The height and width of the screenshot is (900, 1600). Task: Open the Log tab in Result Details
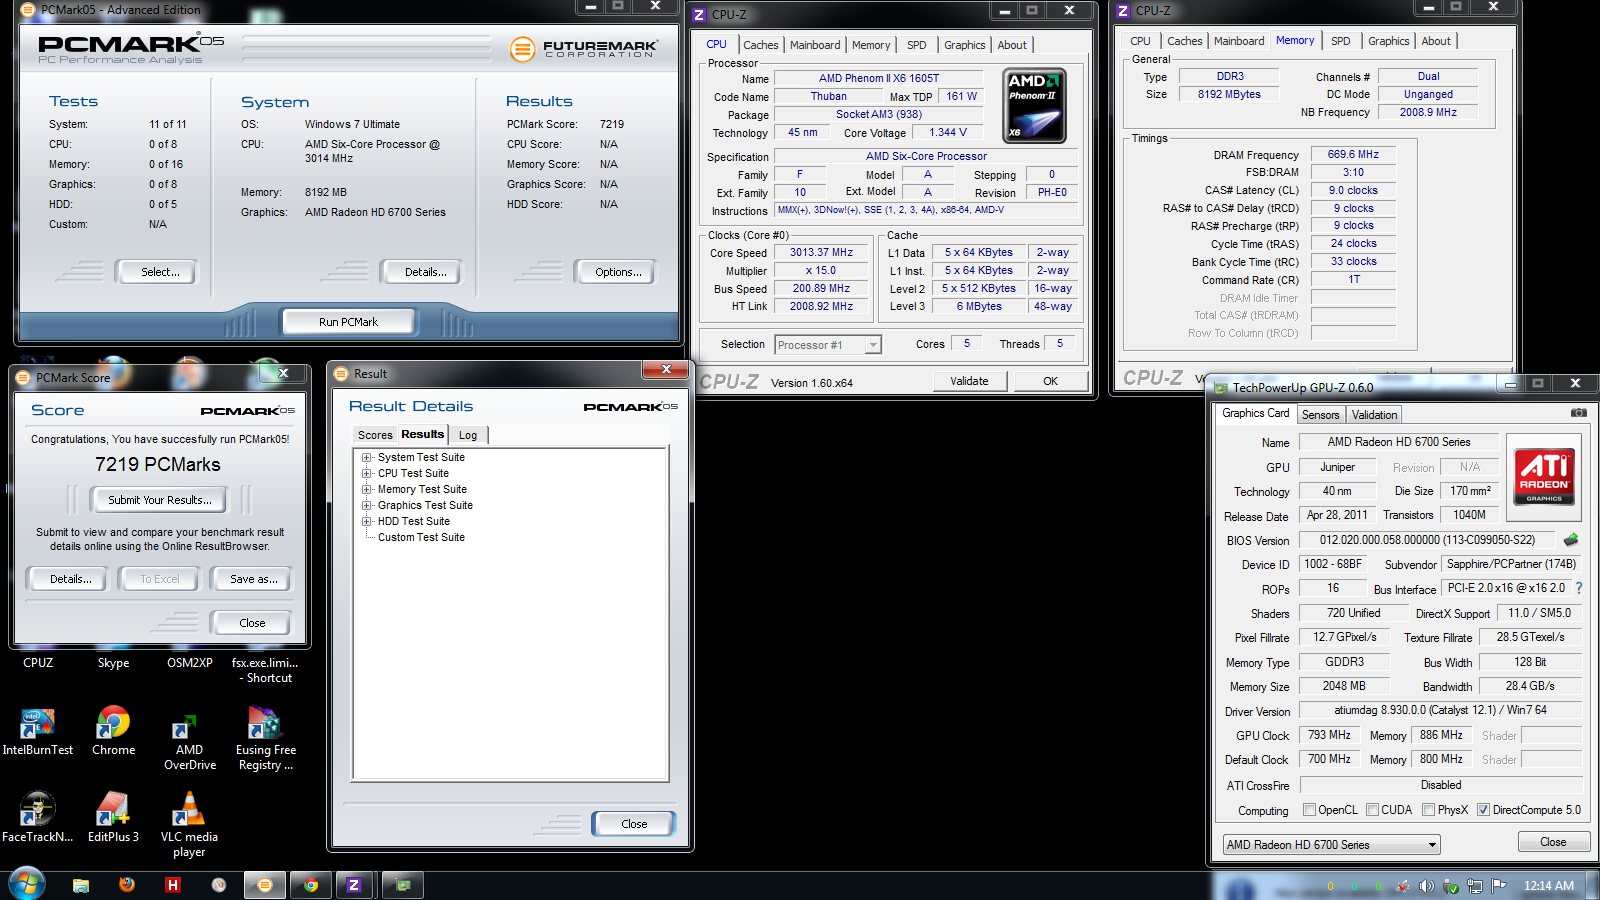click(x=468, y=435)
